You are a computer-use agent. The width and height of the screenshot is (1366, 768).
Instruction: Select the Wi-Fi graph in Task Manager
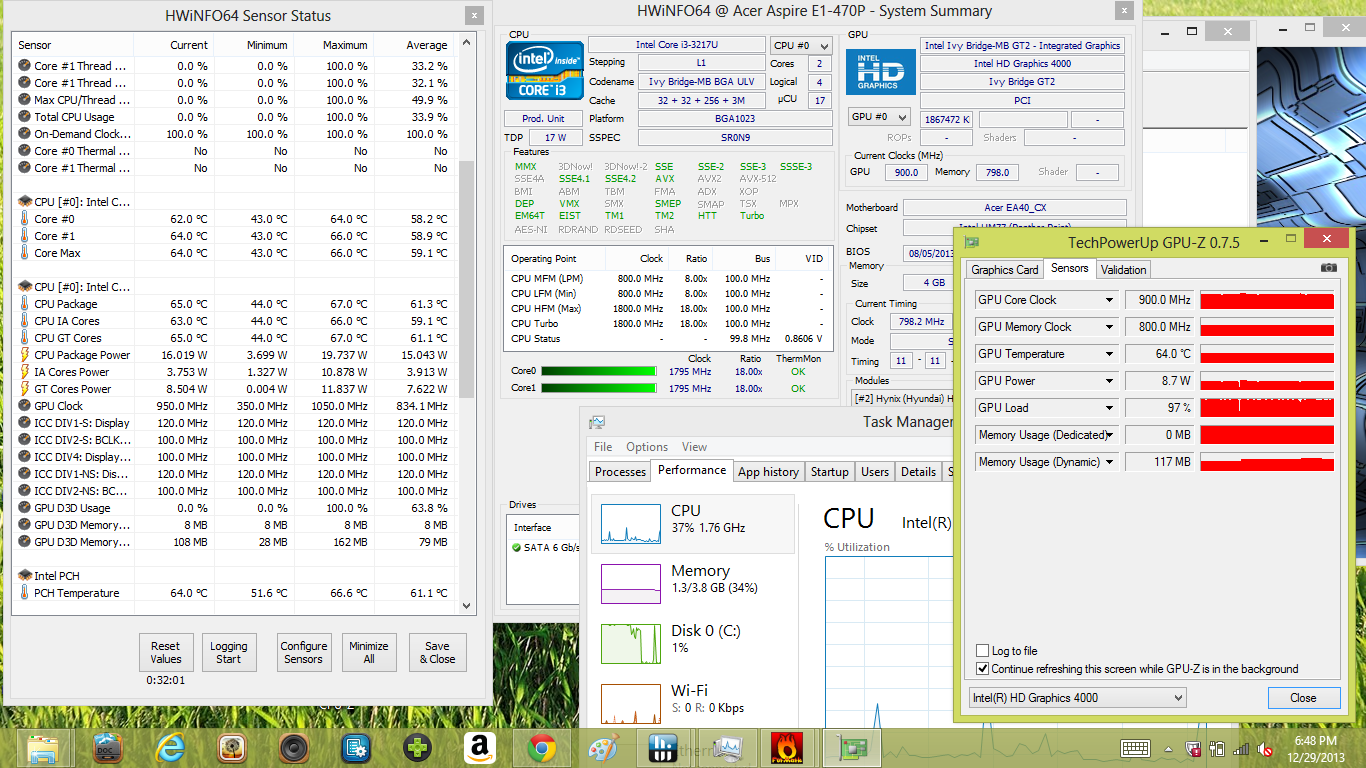tap(630, 703)
